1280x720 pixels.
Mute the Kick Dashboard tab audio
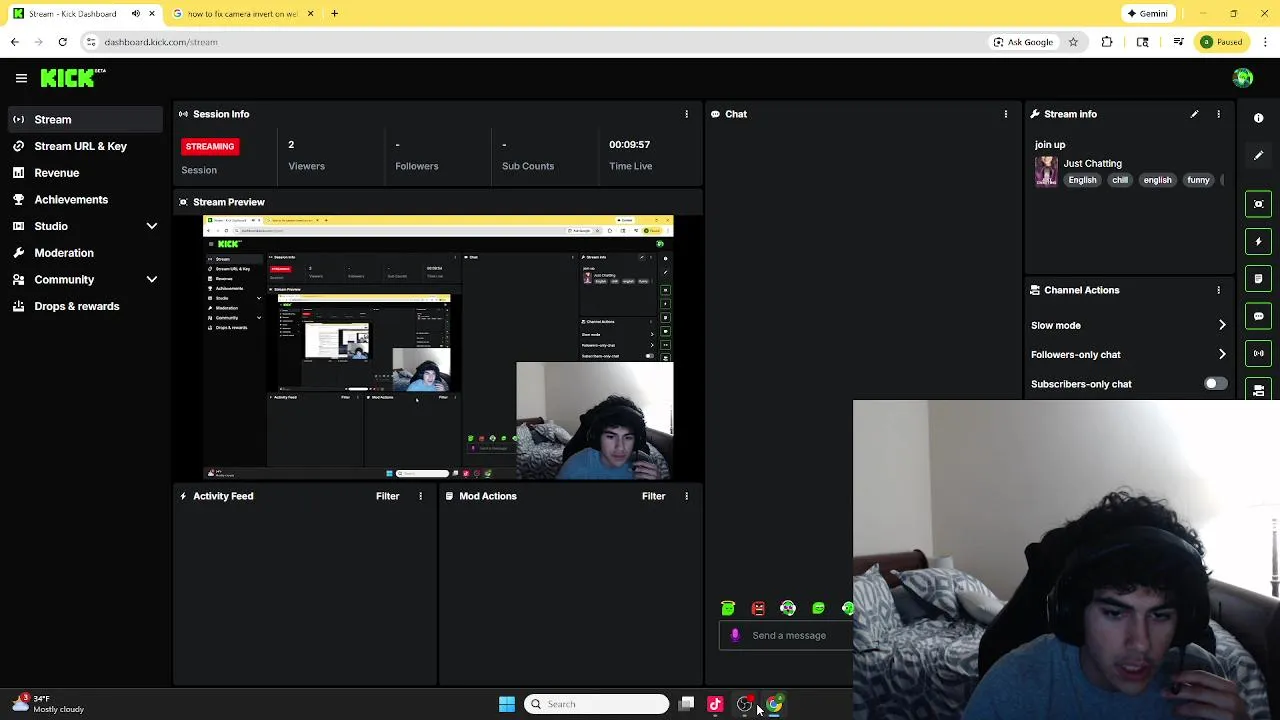(x=136, y=14)
